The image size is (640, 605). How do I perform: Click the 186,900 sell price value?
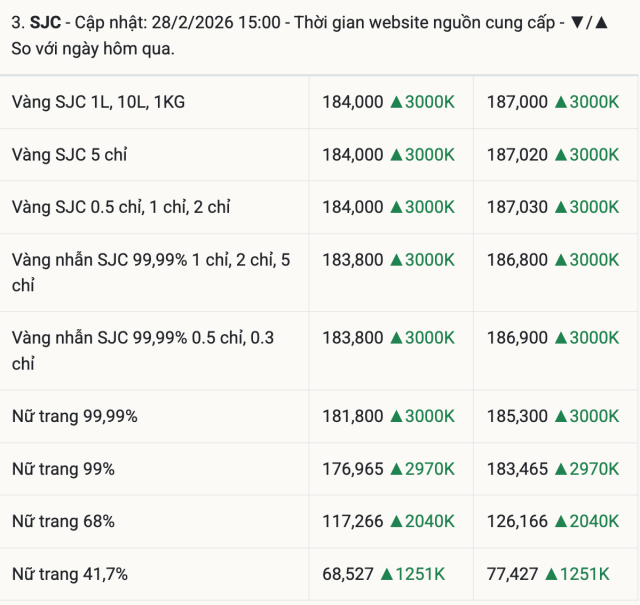(517, 338)
